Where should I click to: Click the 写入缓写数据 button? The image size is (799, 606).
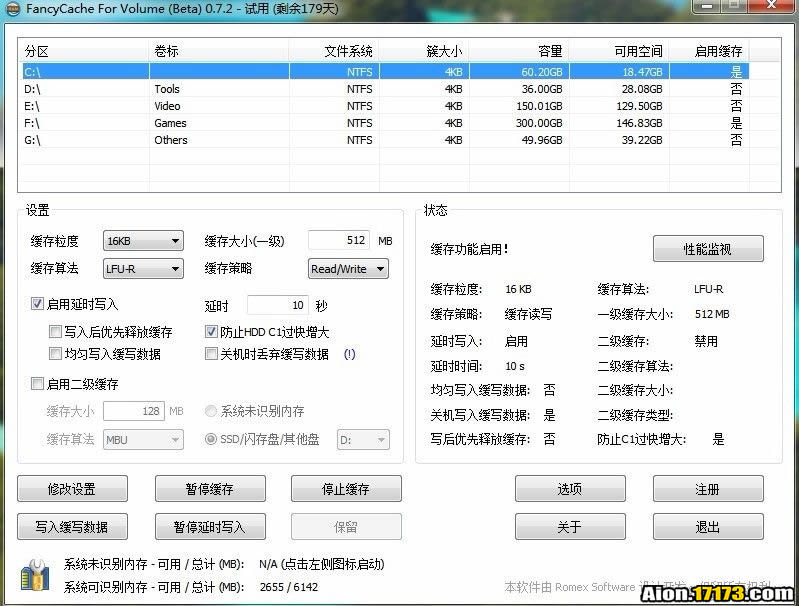coord(72,526)
